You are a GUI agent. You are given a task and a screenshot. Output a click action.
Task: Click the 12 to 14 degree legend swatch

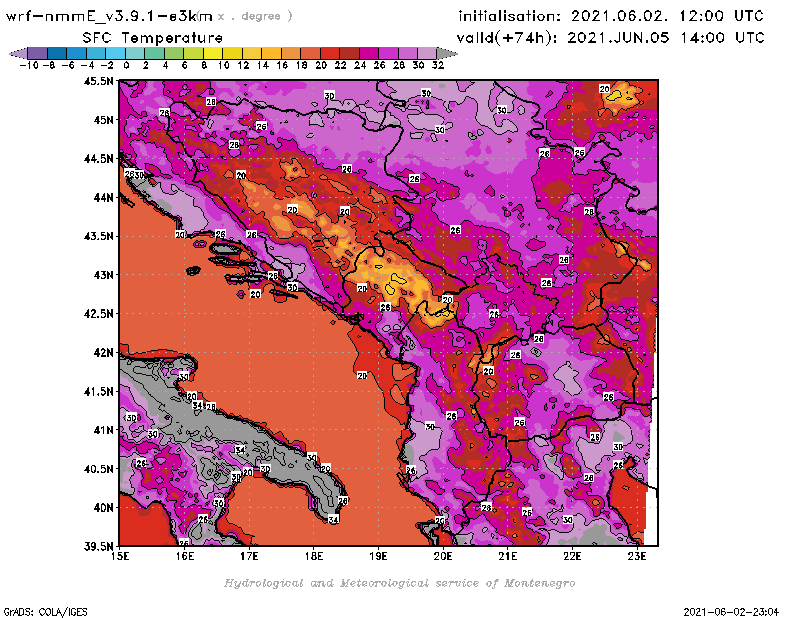click(252, 53)
